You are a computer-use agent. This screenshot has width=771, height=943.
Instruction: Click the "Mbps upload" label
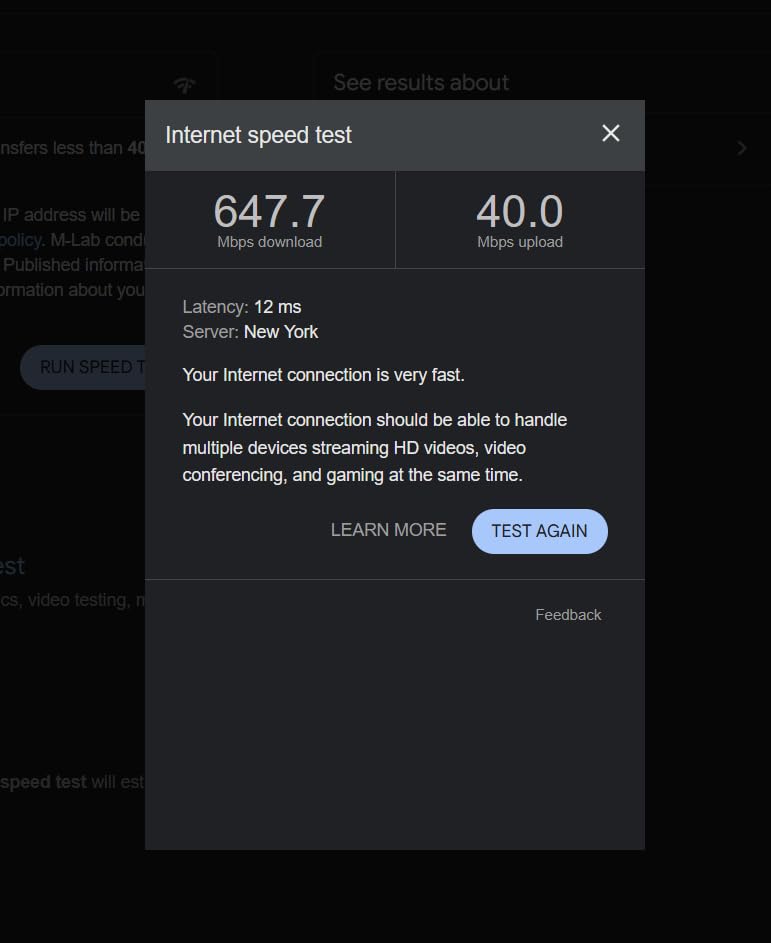[519, 242]
